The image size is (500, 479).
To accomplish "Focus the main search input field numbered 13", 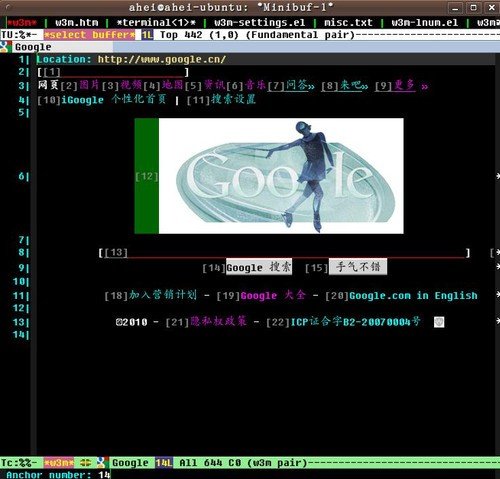I will [284, 253].
